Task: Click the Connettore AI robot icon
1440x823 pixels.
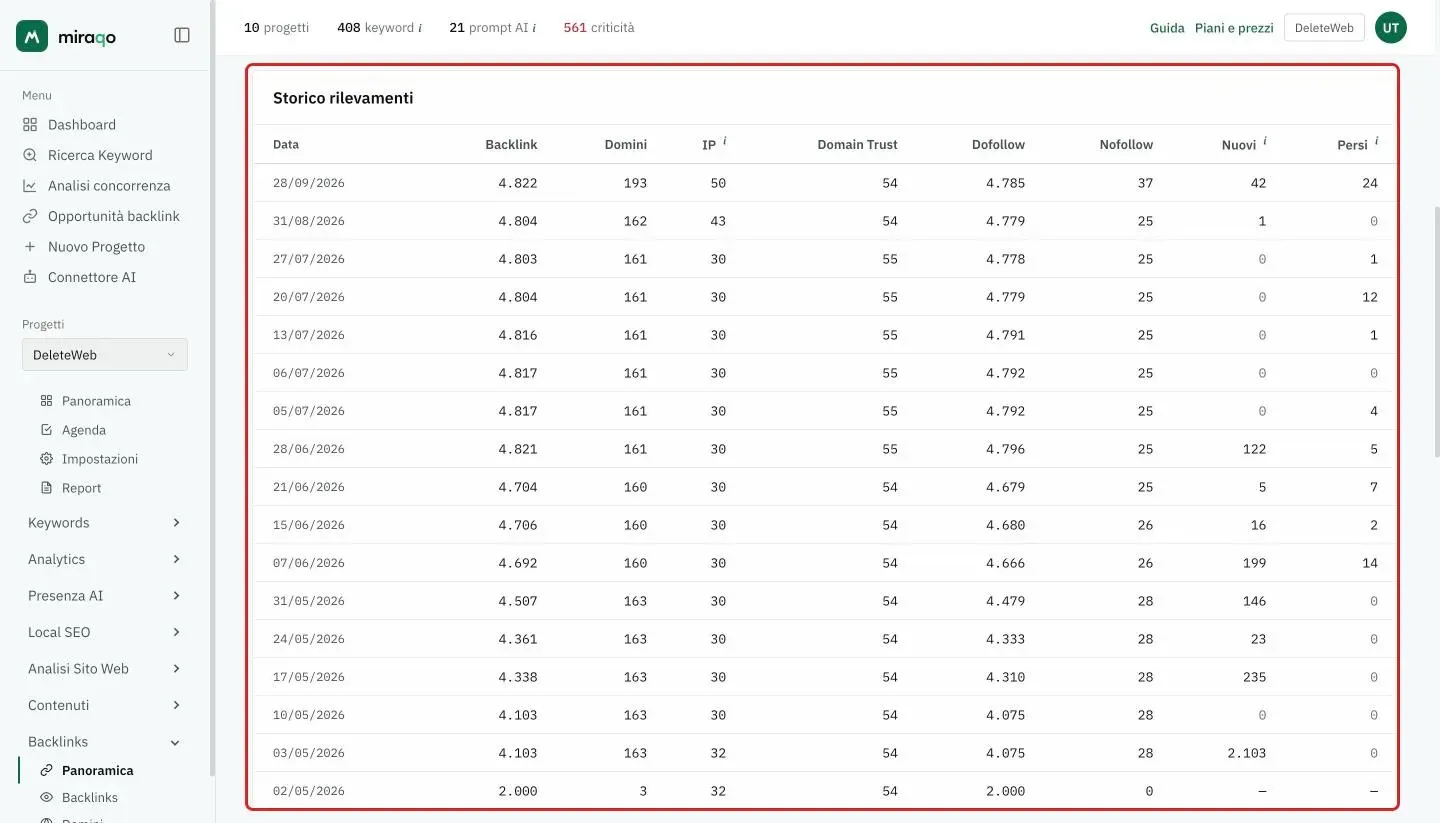Action: click(30, 277)
